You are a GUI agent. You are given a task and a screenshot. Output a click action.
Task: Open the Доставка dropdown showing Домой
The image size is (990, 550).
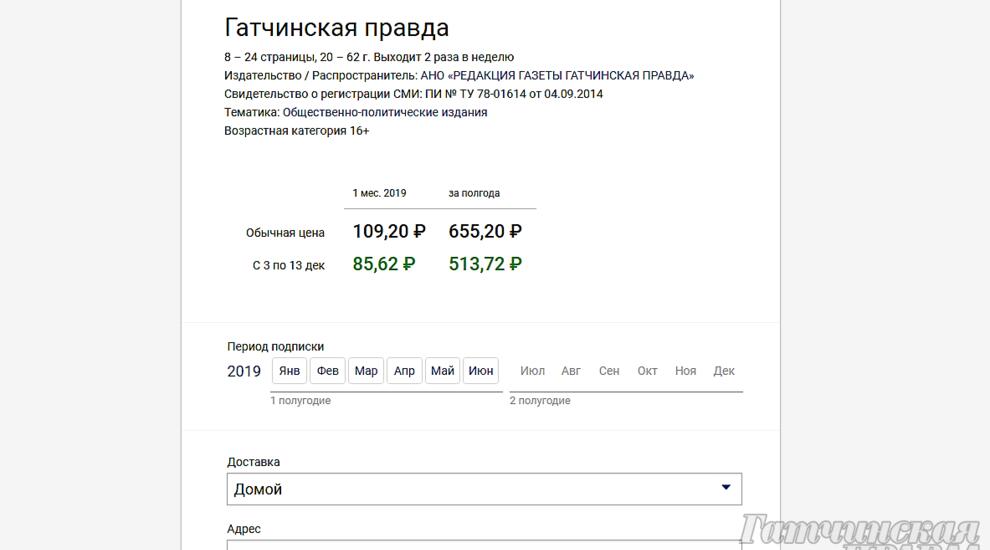coord(484,489)
